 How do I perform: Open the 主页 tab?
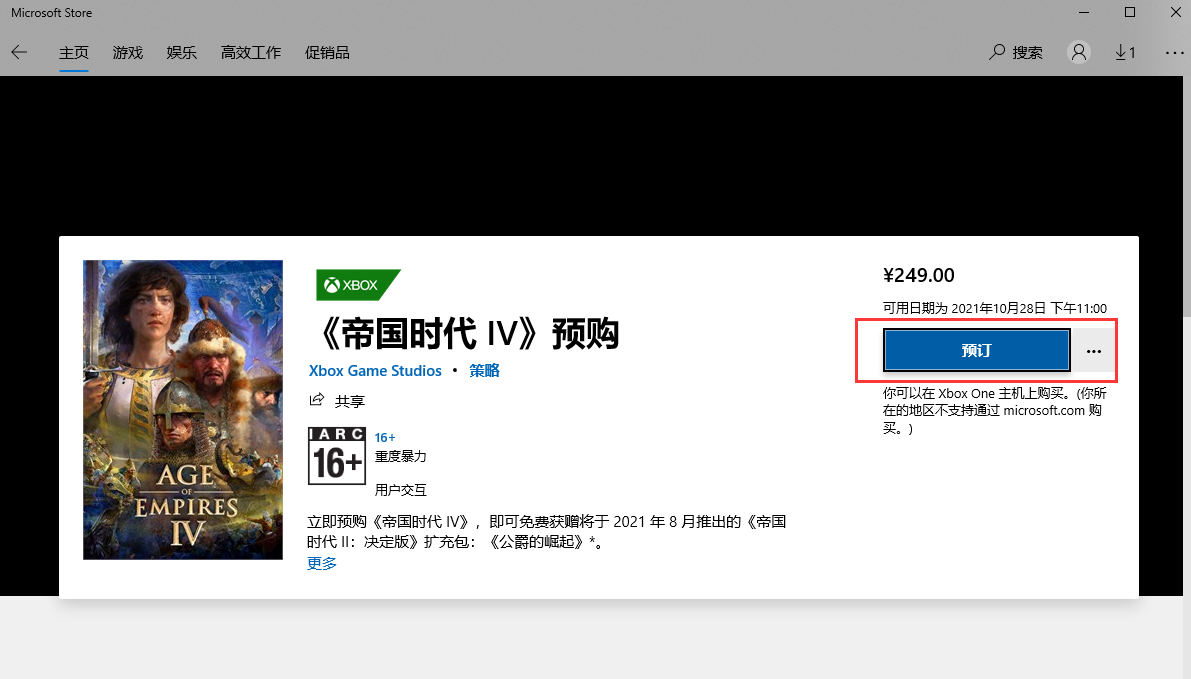pos(74,52)
